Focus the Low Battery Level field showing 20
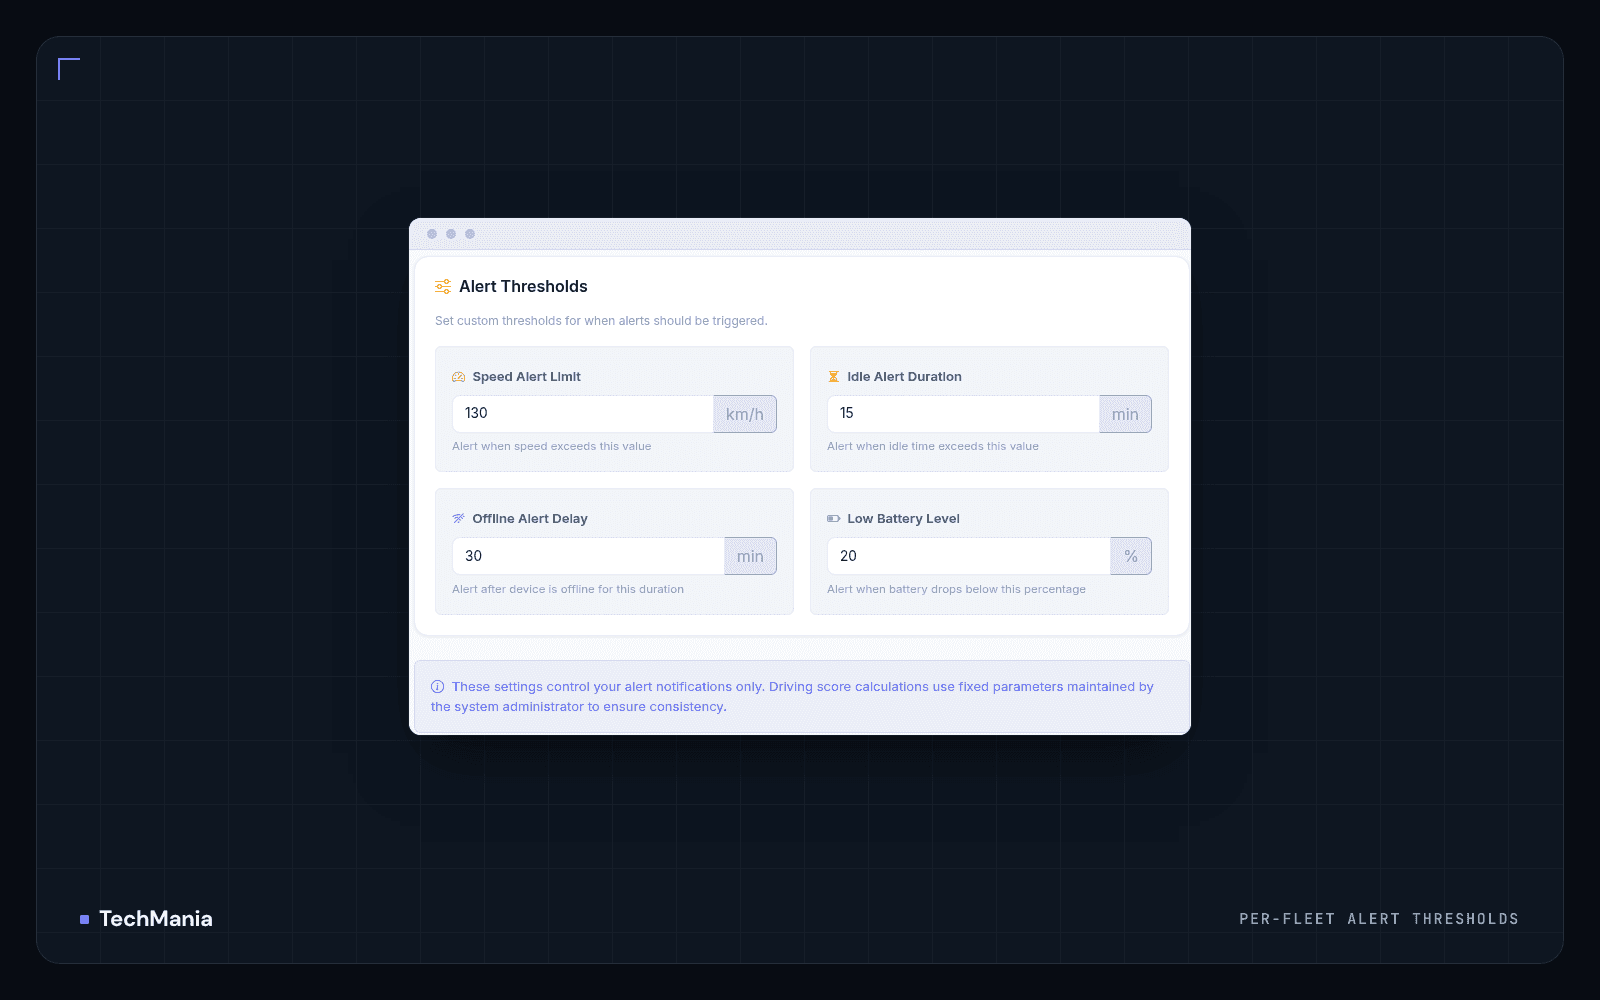This screenshot has height=1000, width=1600. click(x=969, y=556)
